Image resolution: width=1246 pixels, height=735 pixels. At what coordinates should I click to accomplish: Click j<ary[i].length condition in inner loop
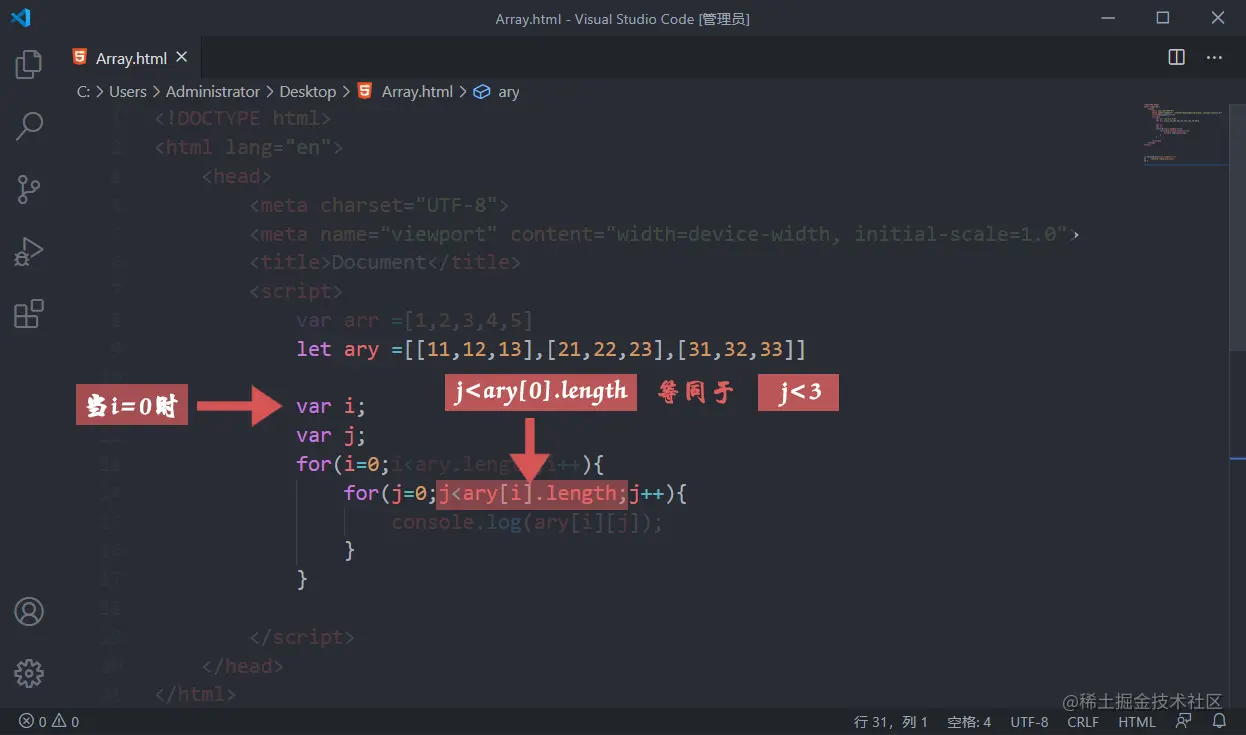[531, 493]
